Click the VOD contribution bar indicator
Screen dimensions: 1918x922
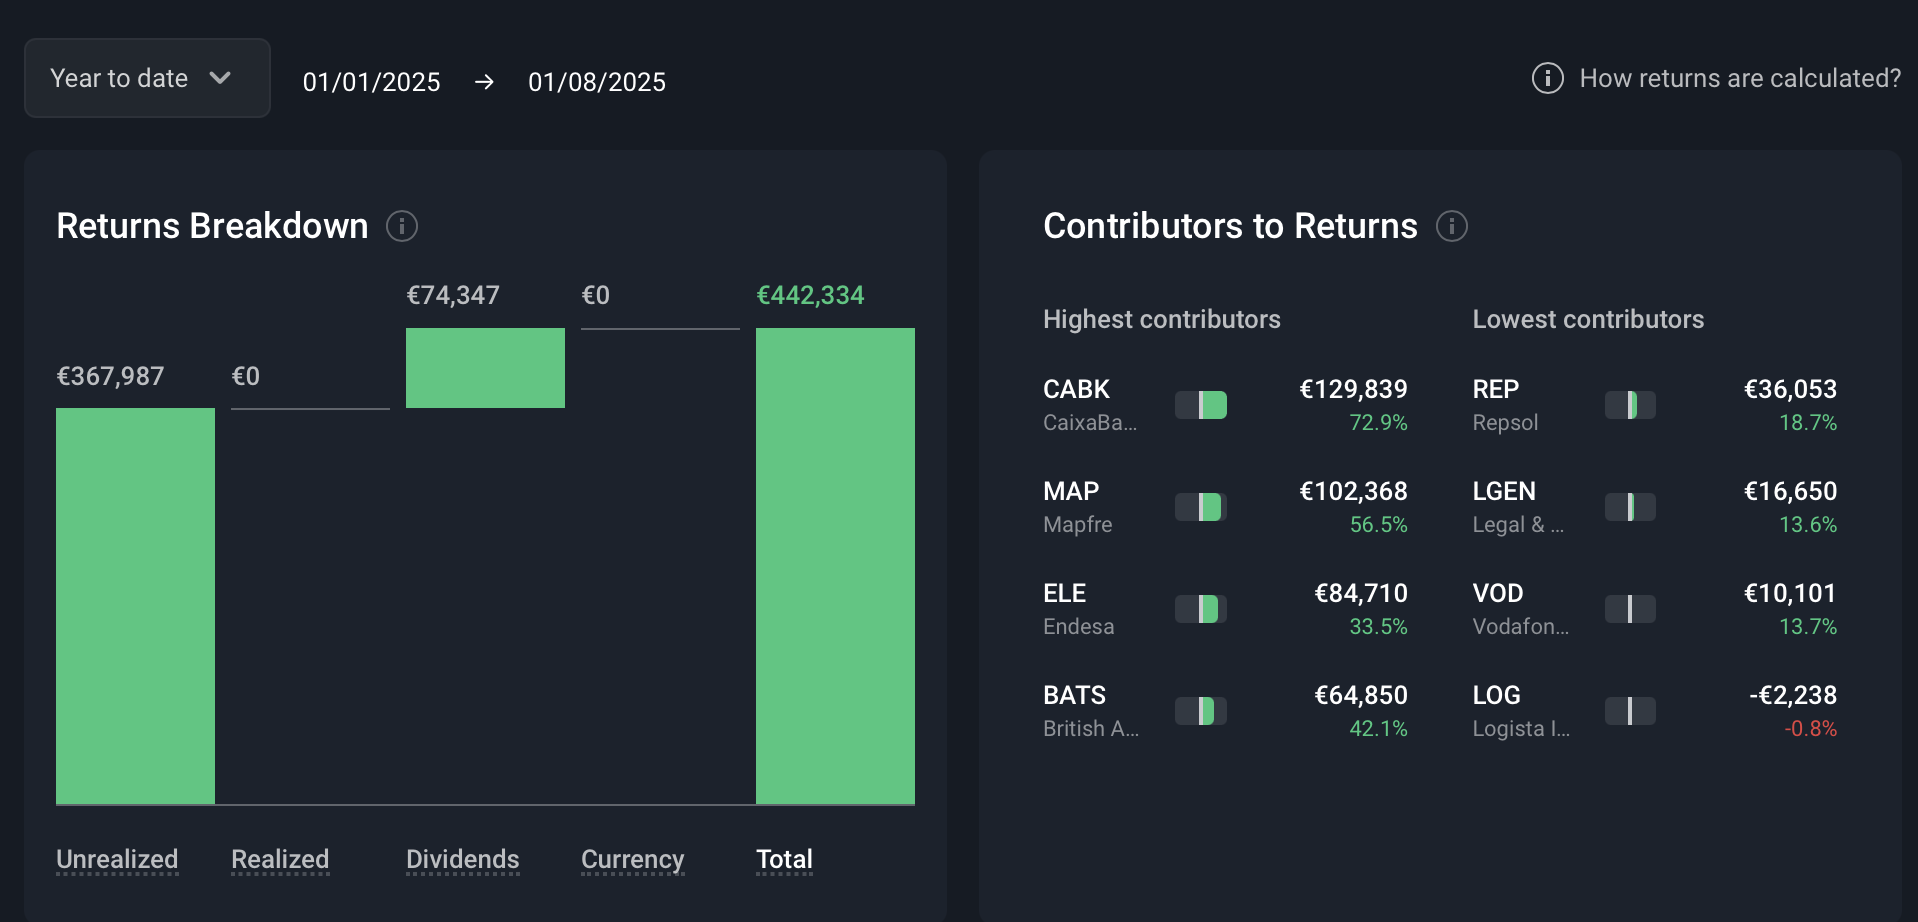(x=1630, y=609)
